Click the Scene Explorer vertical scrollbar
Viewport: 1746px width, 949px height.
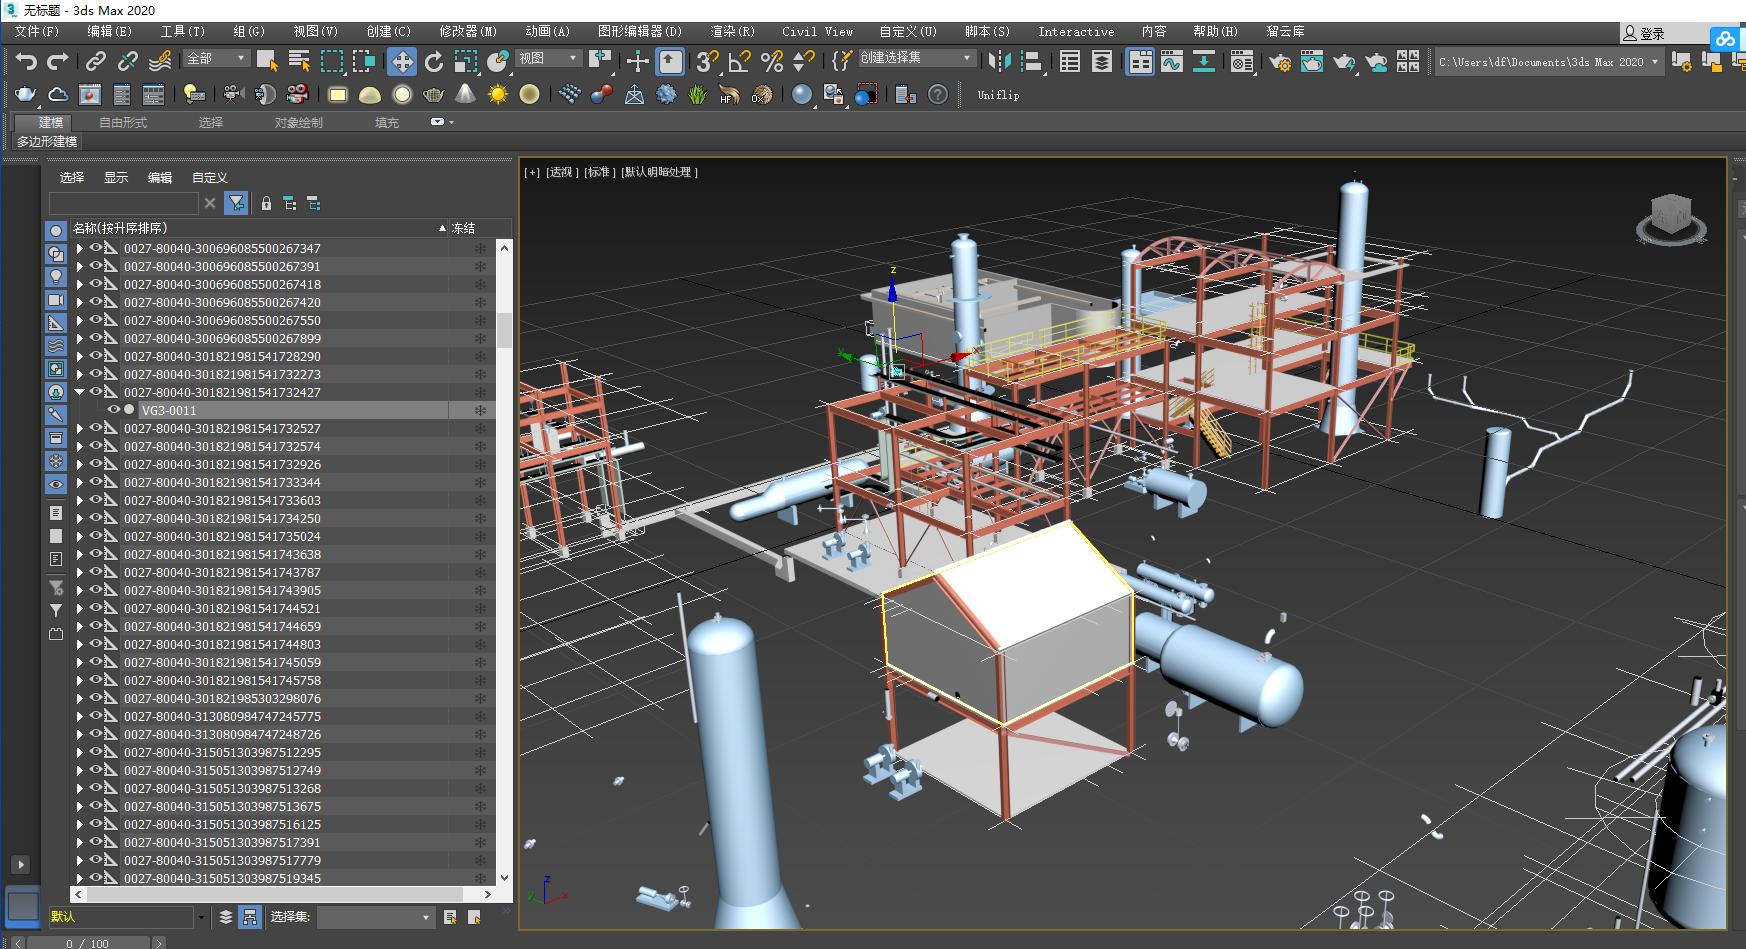(505, 330)
